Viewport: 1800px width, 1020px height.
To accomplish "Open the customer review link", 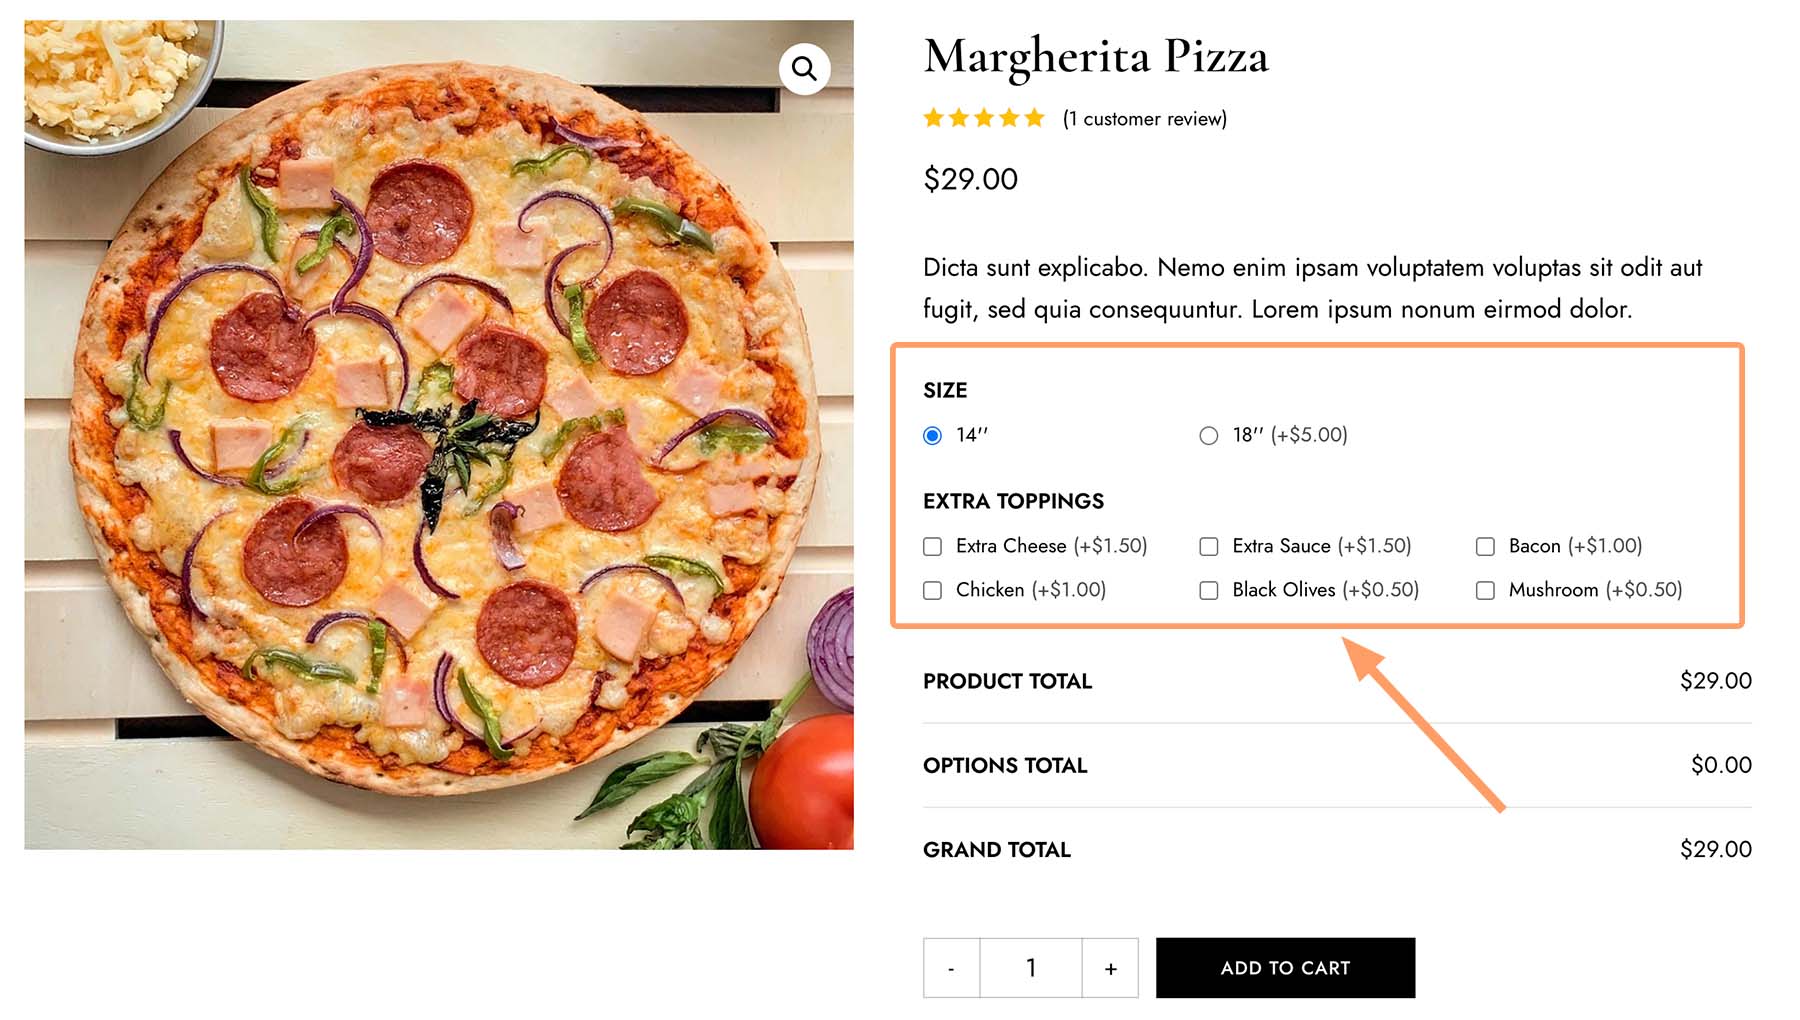I will point(1144,118).
